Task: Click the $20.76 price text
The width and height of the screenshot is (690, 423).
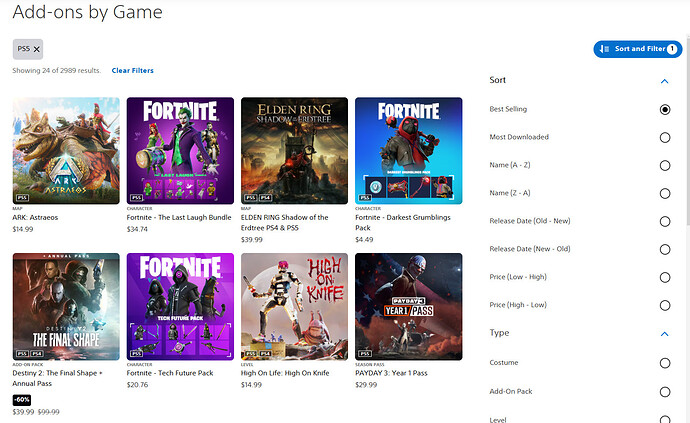Action: click(x=137, y=385)
